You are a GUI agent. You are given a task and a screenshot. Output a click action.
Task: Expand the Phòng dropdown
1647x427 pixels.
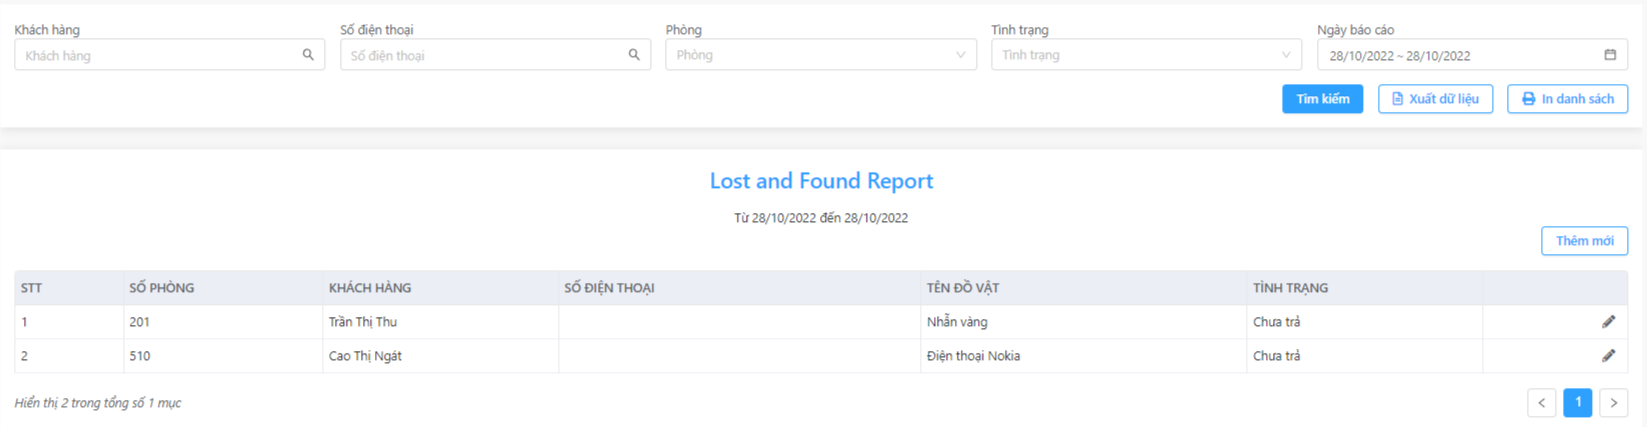[820, 55]
